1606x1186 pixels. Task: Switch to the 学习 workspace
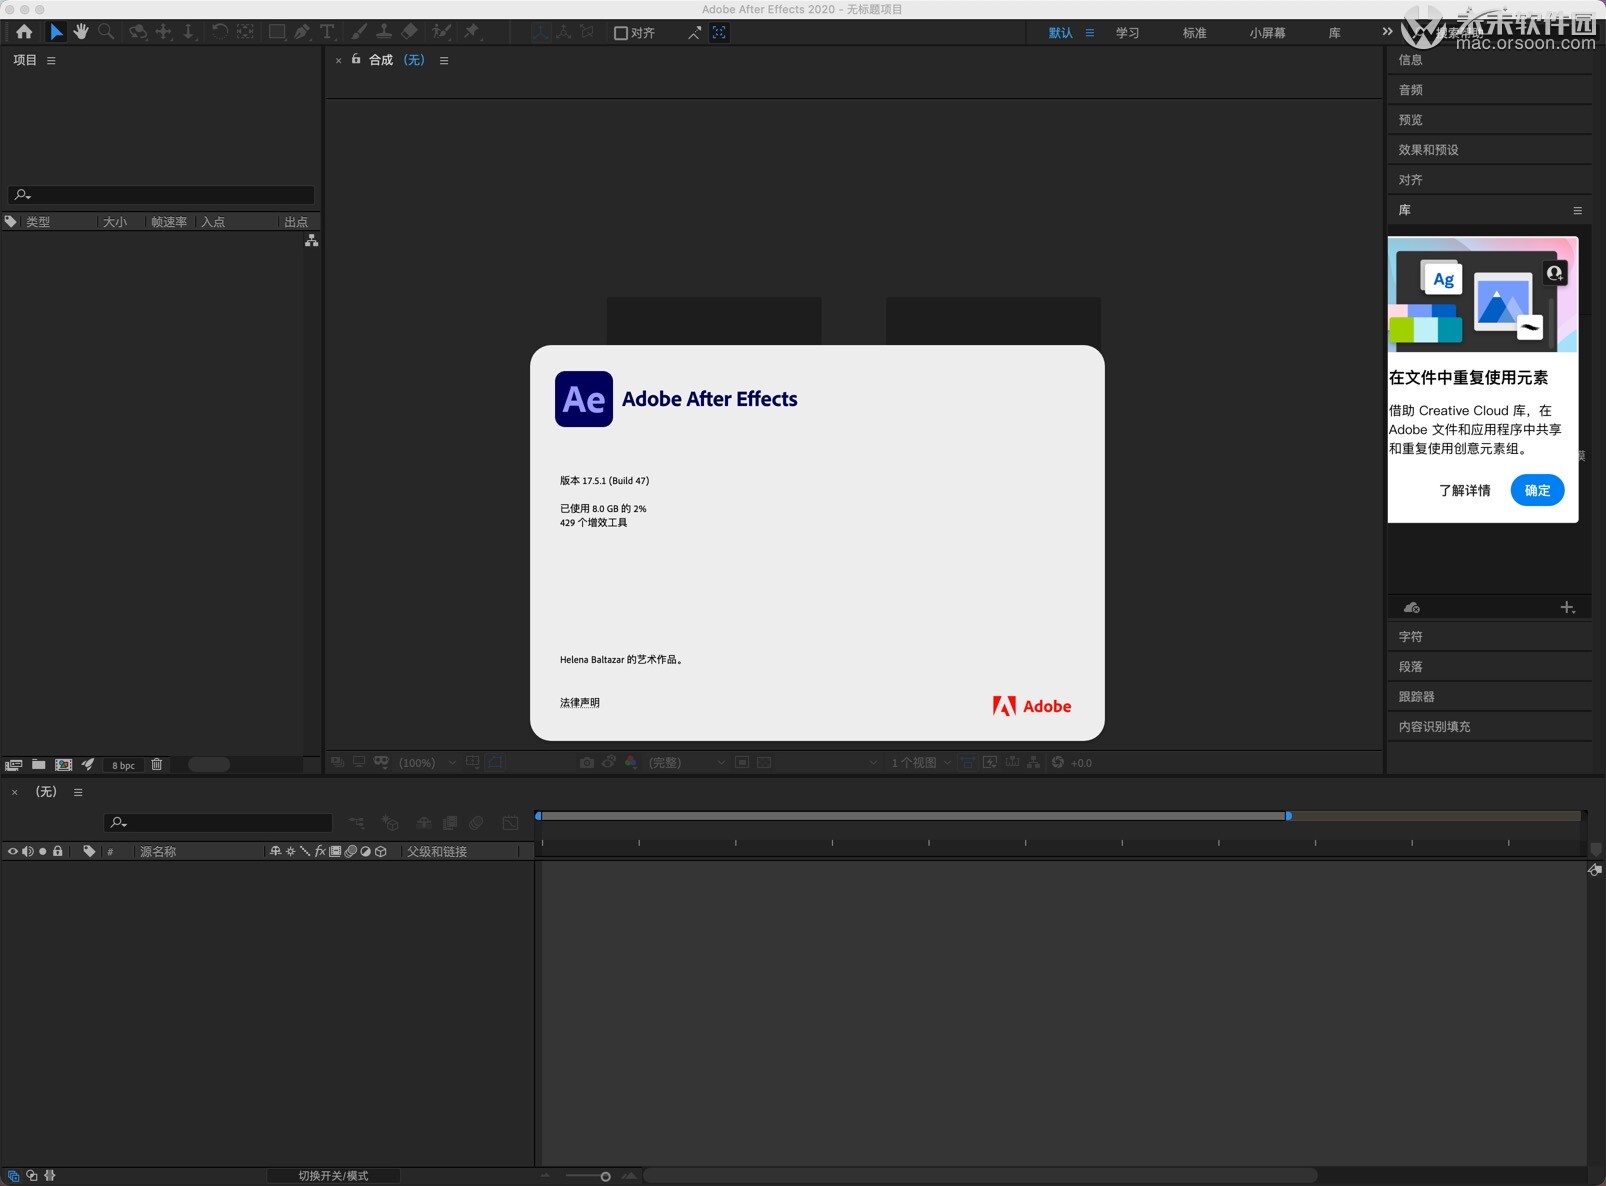(x=1128, y=33)
